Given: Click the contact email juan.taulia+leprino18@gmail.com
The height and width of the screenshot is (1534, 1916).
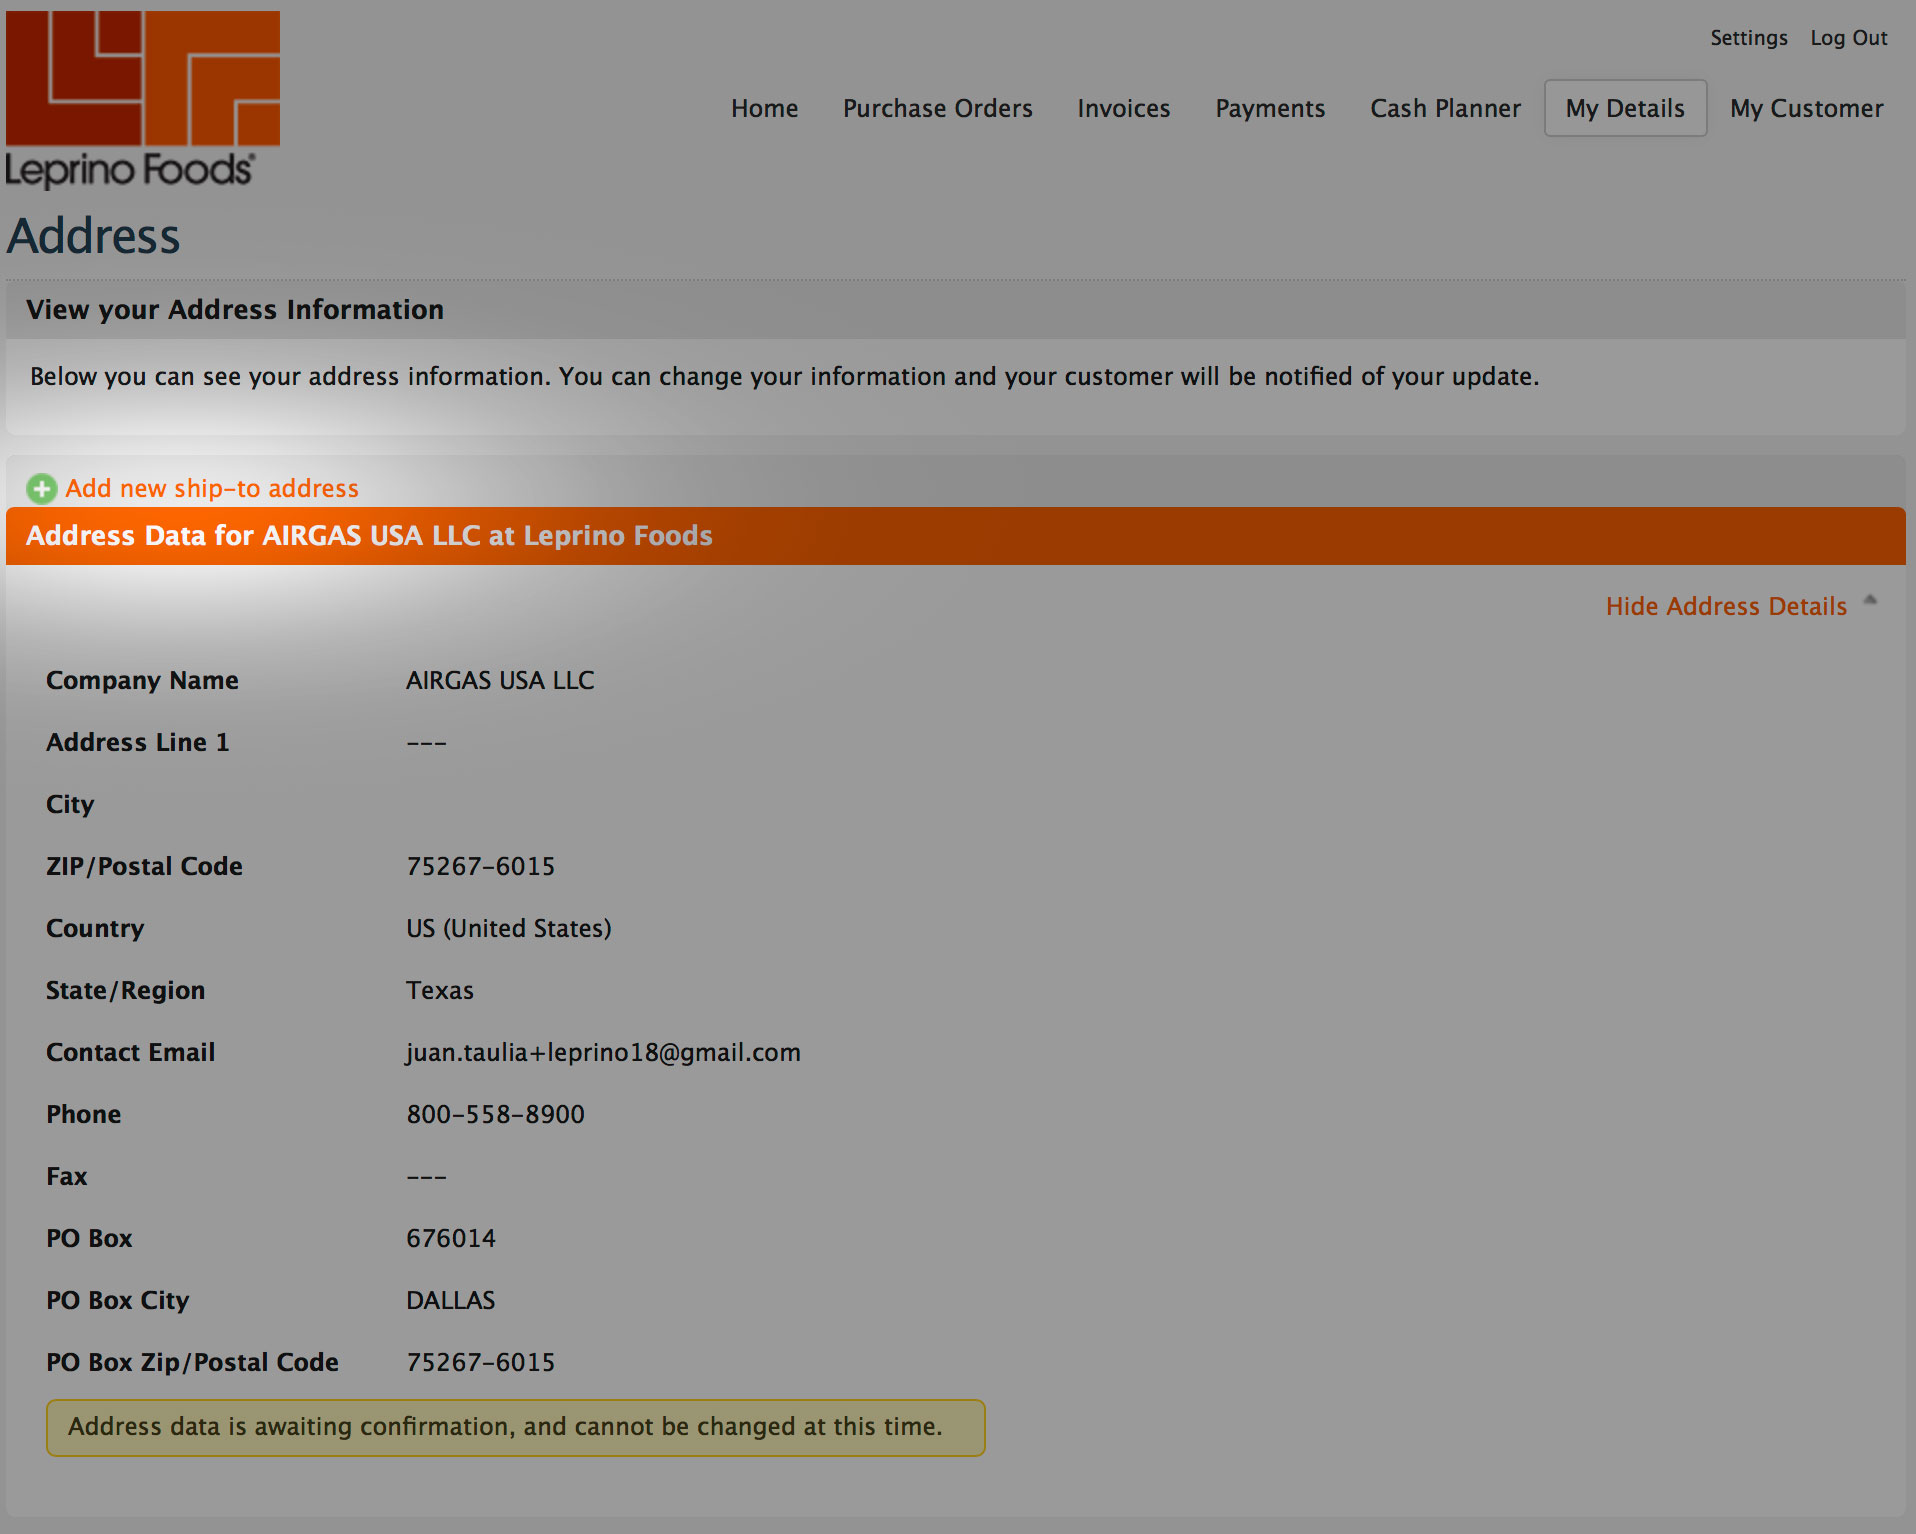Looking at the screenshot, I should click(603, 1052).
